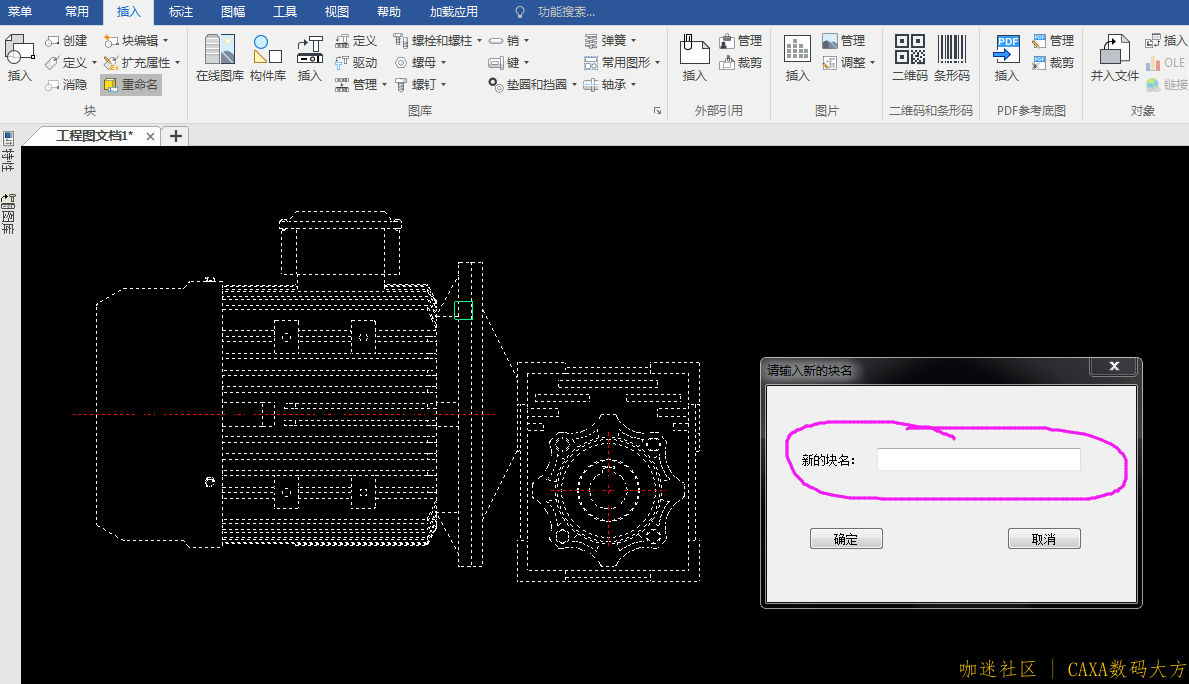Click the 新的块名 text field
This screenshot has width=1189, height=684.
point(978,460)
